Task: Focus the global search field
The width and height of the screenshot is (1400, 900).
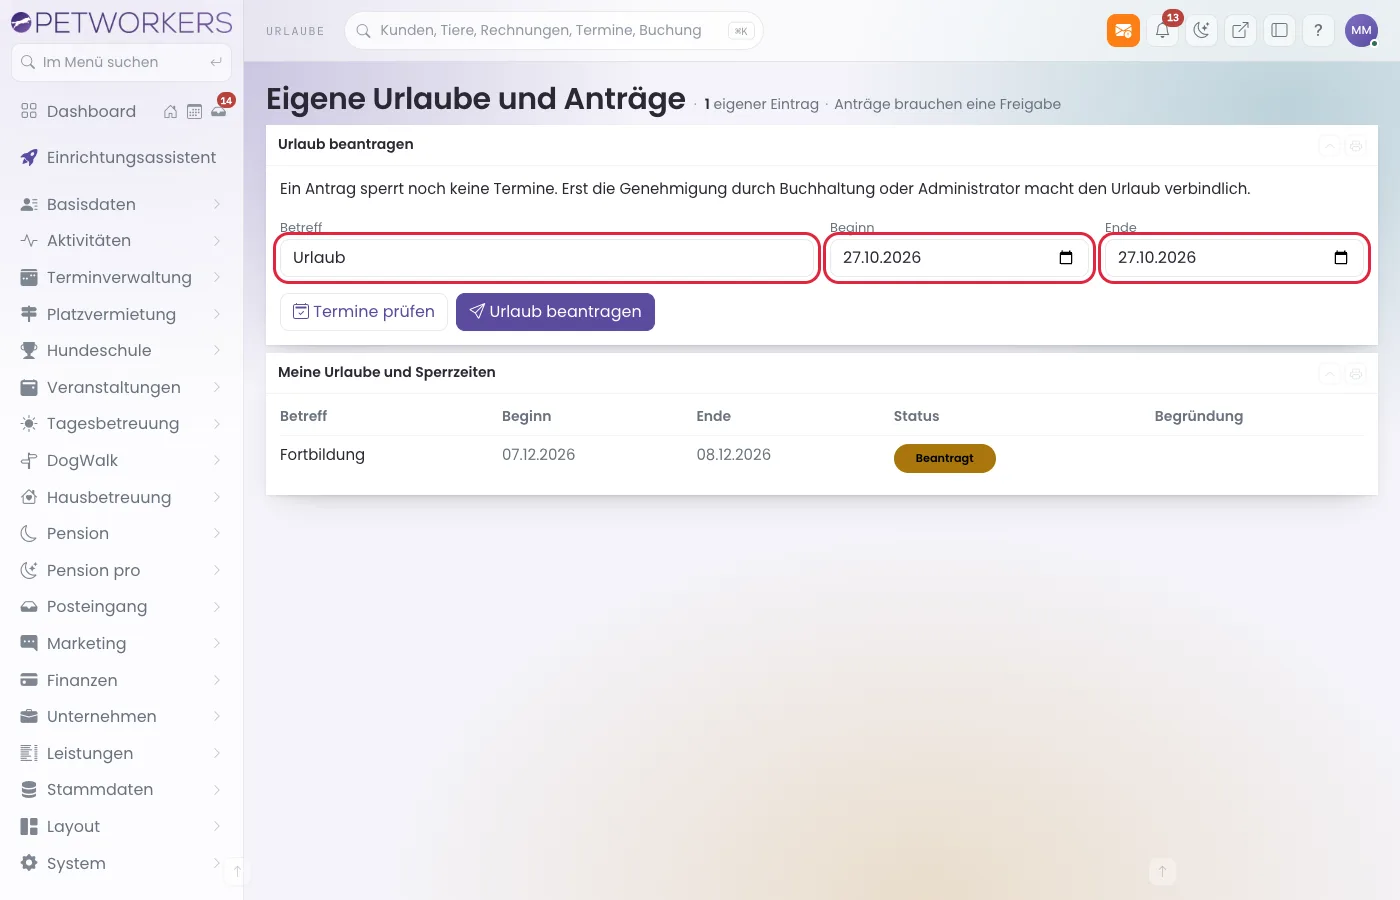Action: tap(553, 30)
